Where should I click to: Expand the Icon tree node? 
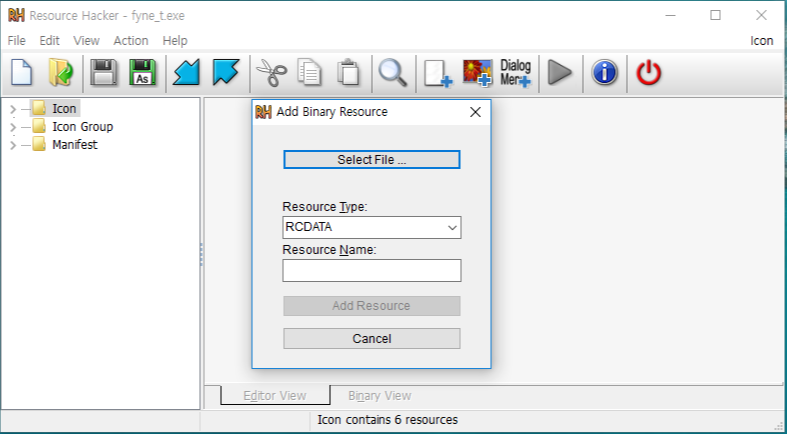tap(13, 109)
